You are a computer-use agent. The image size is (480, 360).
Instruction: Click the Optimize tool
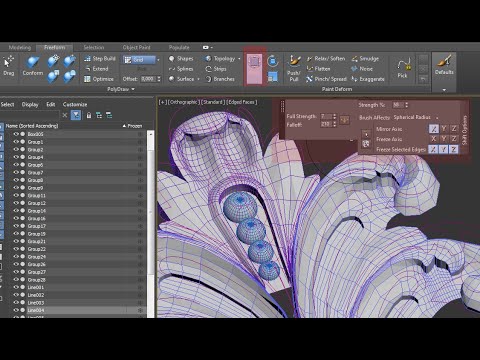coord(99,79)
